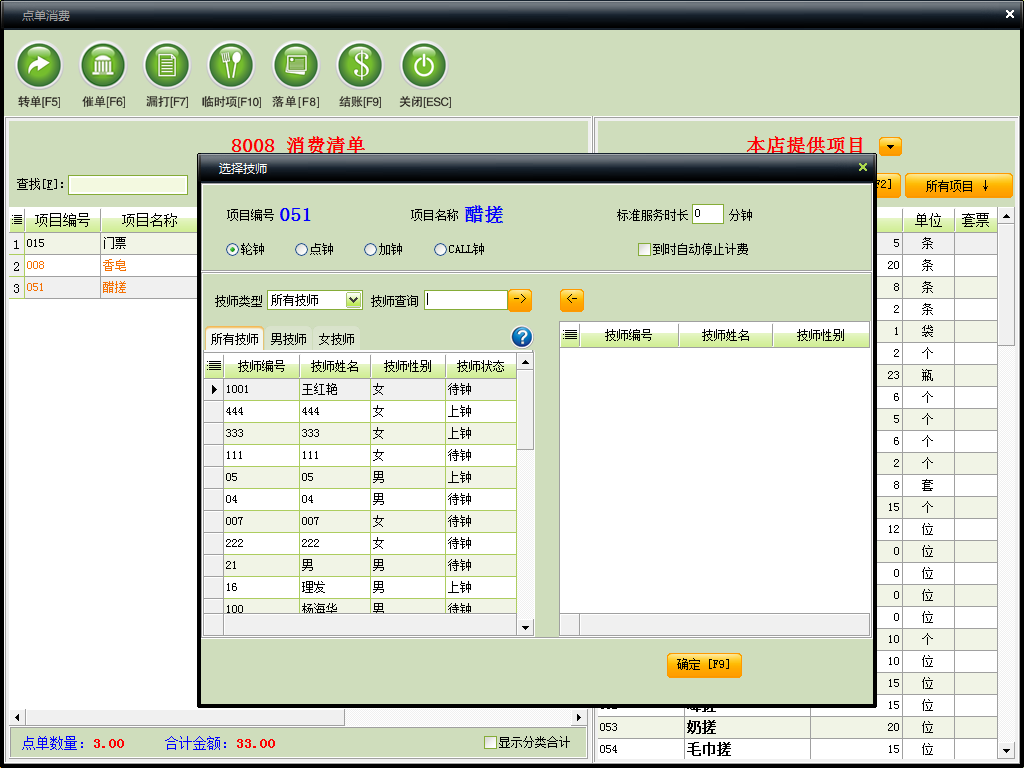Screen dimensions: 1024x768
Task: Expand the 所有项目 ↓ menu button
Action: [958, 186]
